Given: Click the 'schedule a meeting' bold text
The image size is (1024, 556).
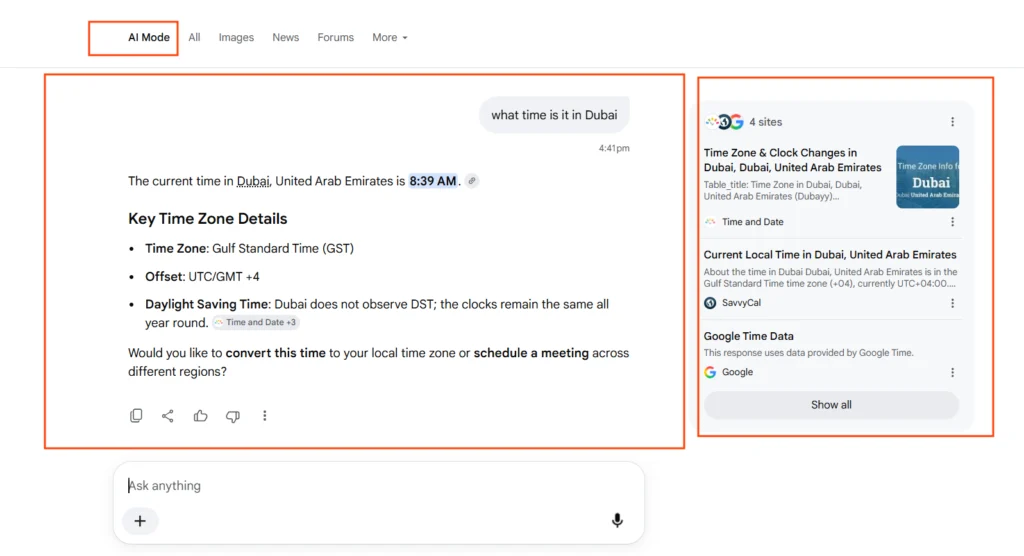Looking at the screenshot, I should click(531, 353).
